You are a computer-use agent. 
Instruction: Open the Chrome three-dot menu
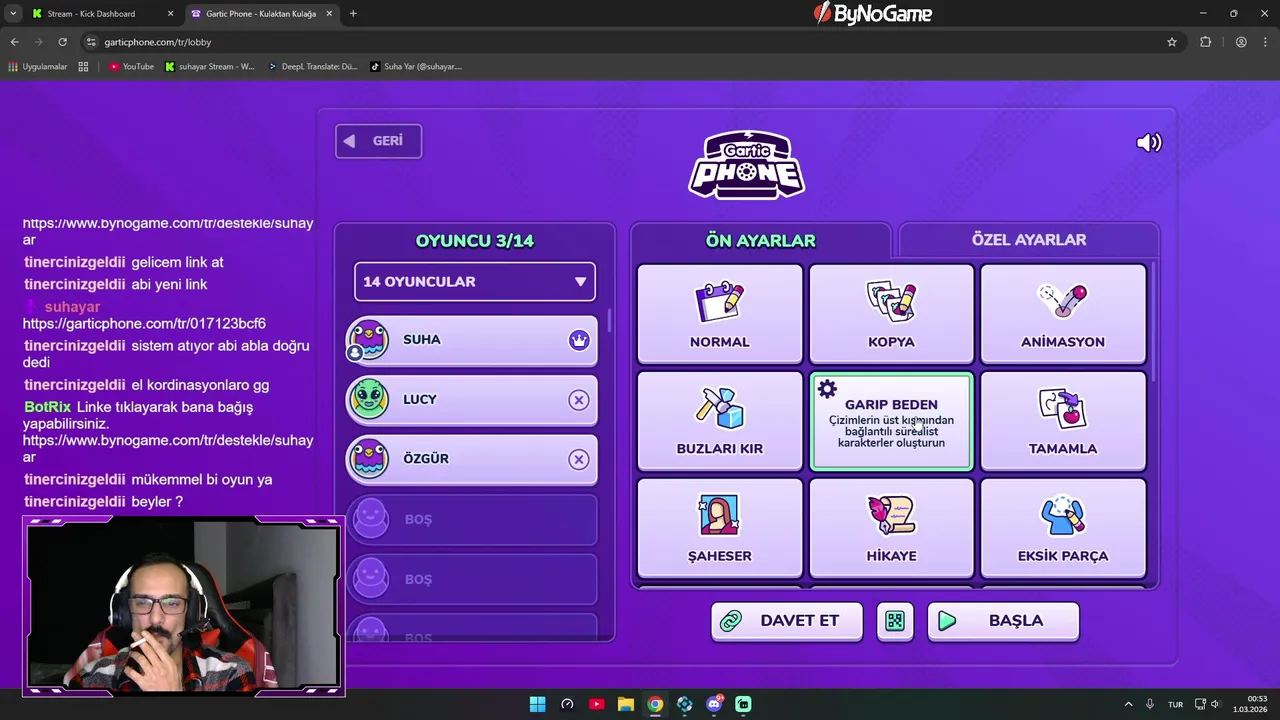click(x=1264, y=42)
